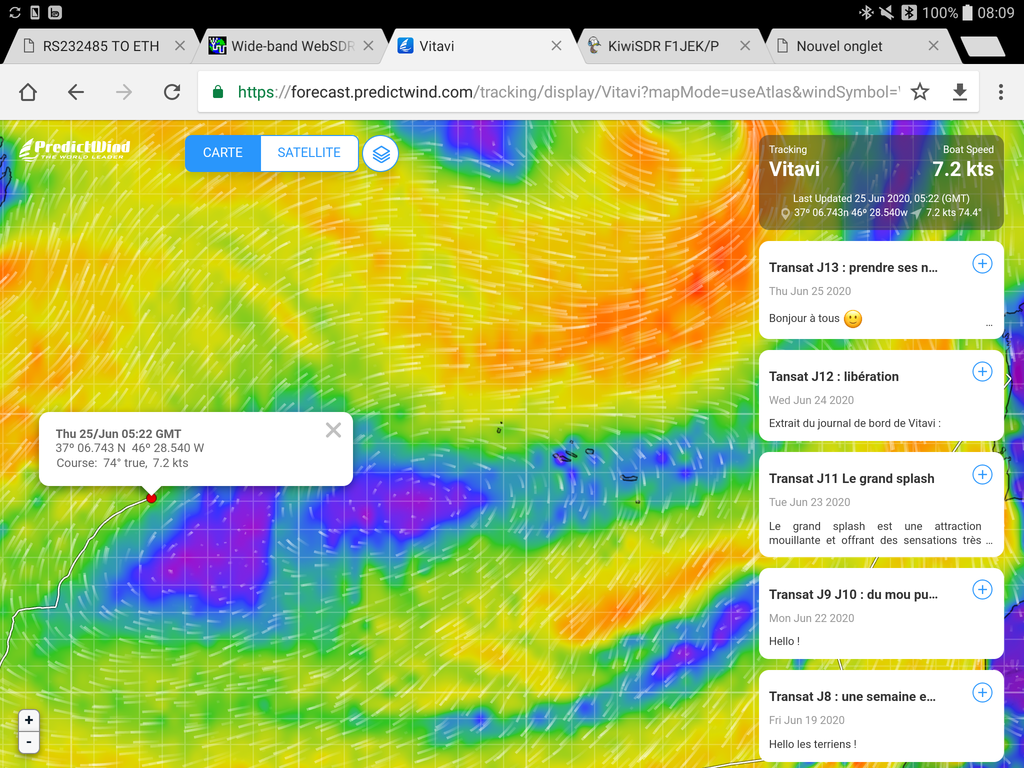Screen dimensions: 1024x768
Task: Click Extrait du journal de bord excerpt
Action: pos(854,423)
